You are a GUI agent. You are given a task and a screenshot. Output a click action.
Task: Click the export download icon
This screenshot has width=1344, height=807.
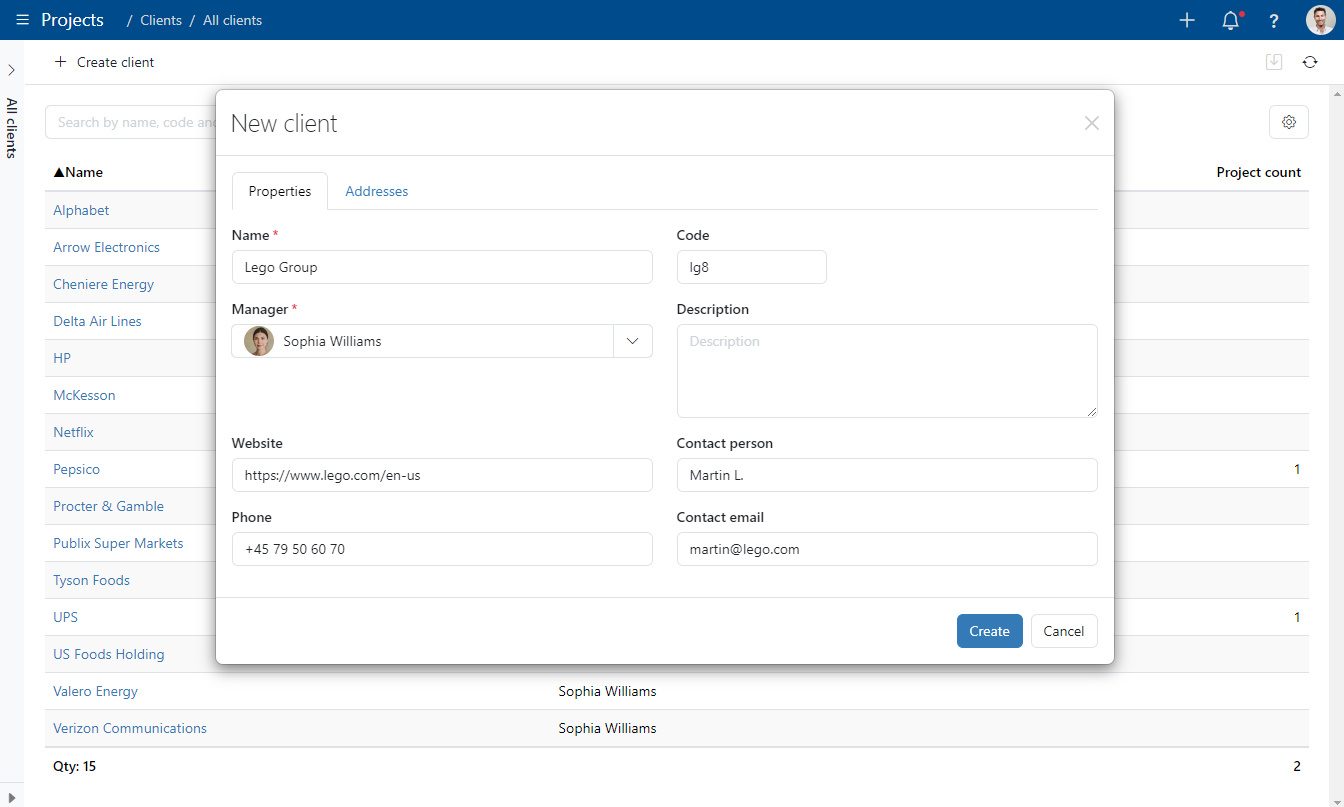coord(1274,62)
